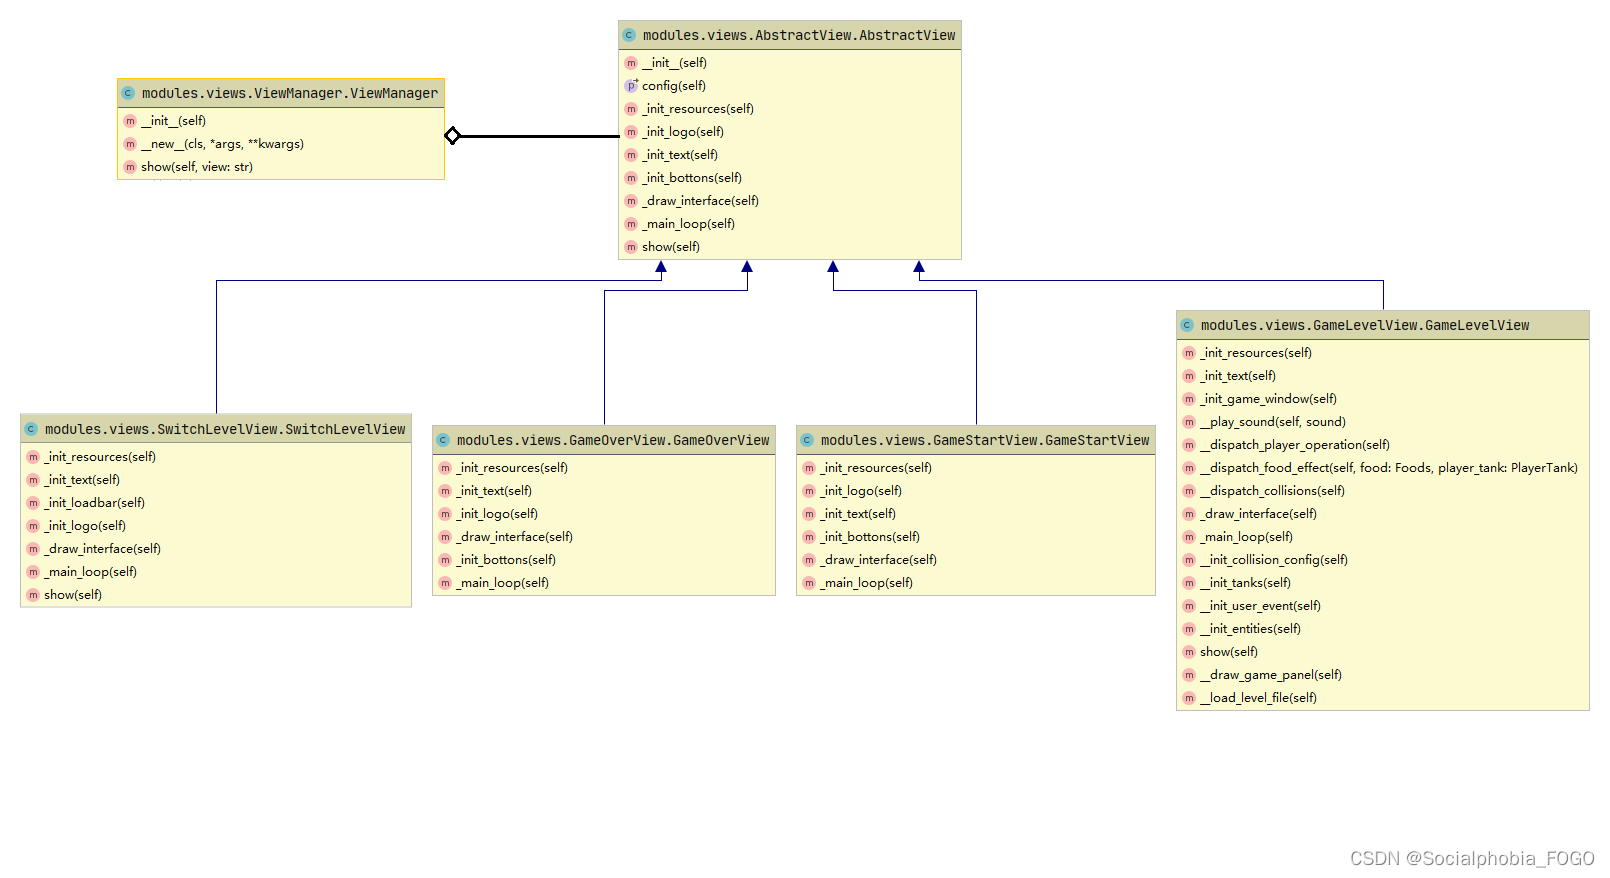Click method icon beside AbstractView _init_bottons(self)
This screenshot has height=878, width=1610.
pyautogui.click(x=631, y=178)
